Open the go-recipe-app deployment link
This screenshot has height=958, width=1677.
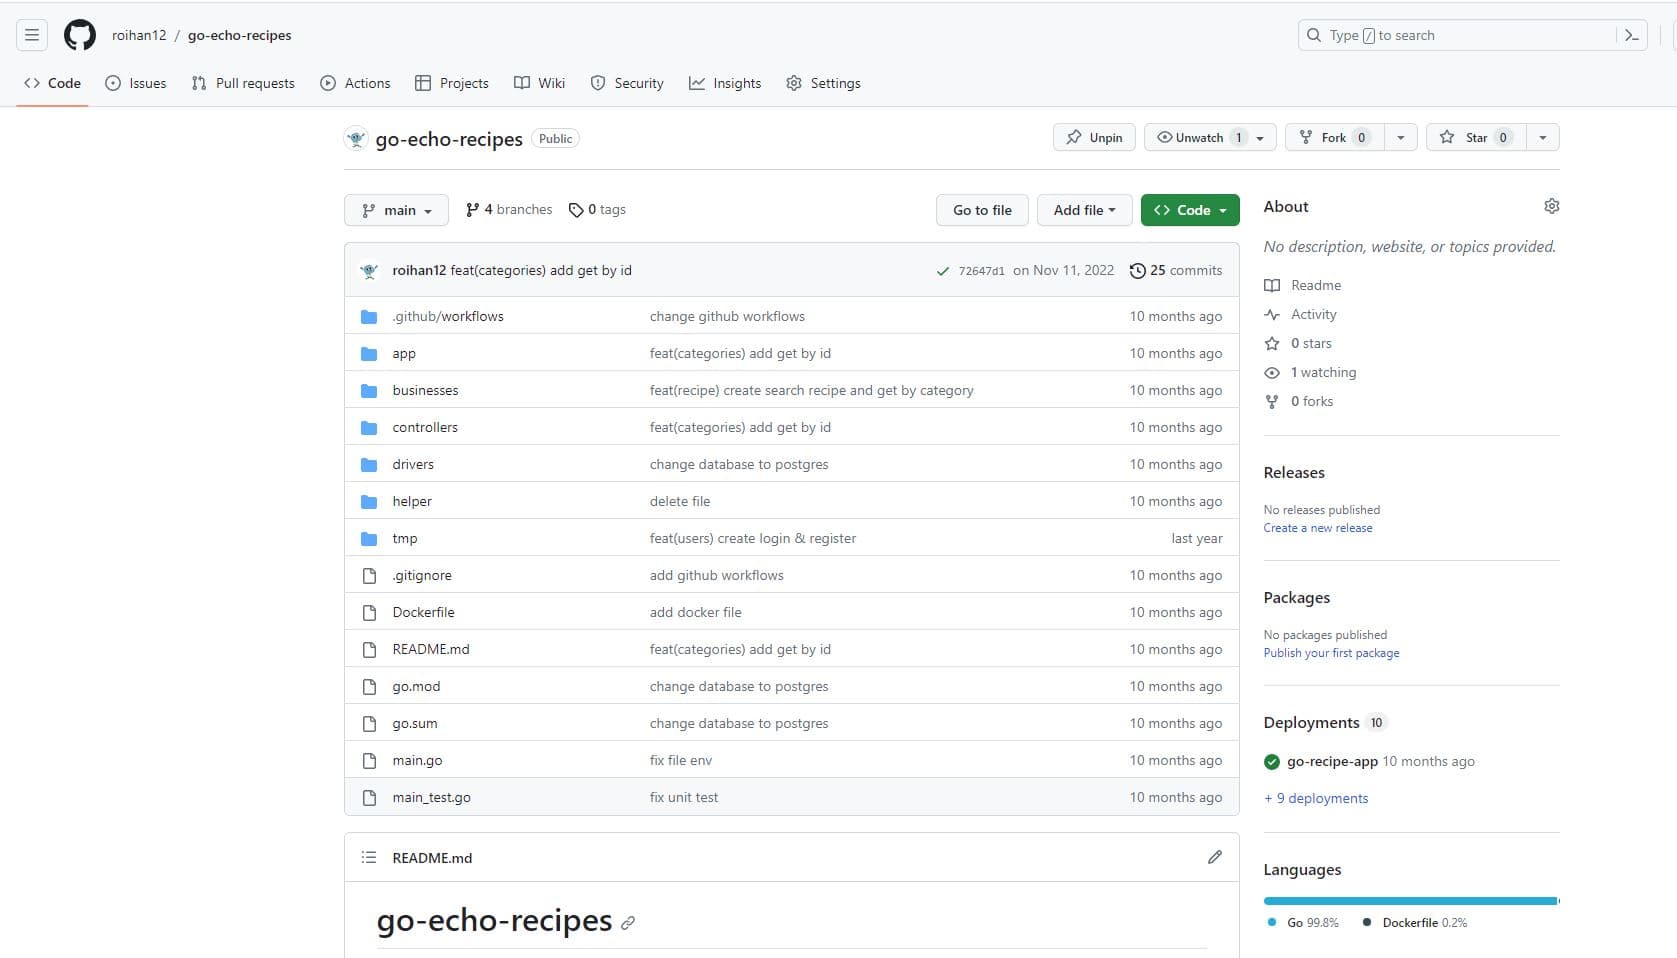pyautogui.click(x=1332, y=761)
